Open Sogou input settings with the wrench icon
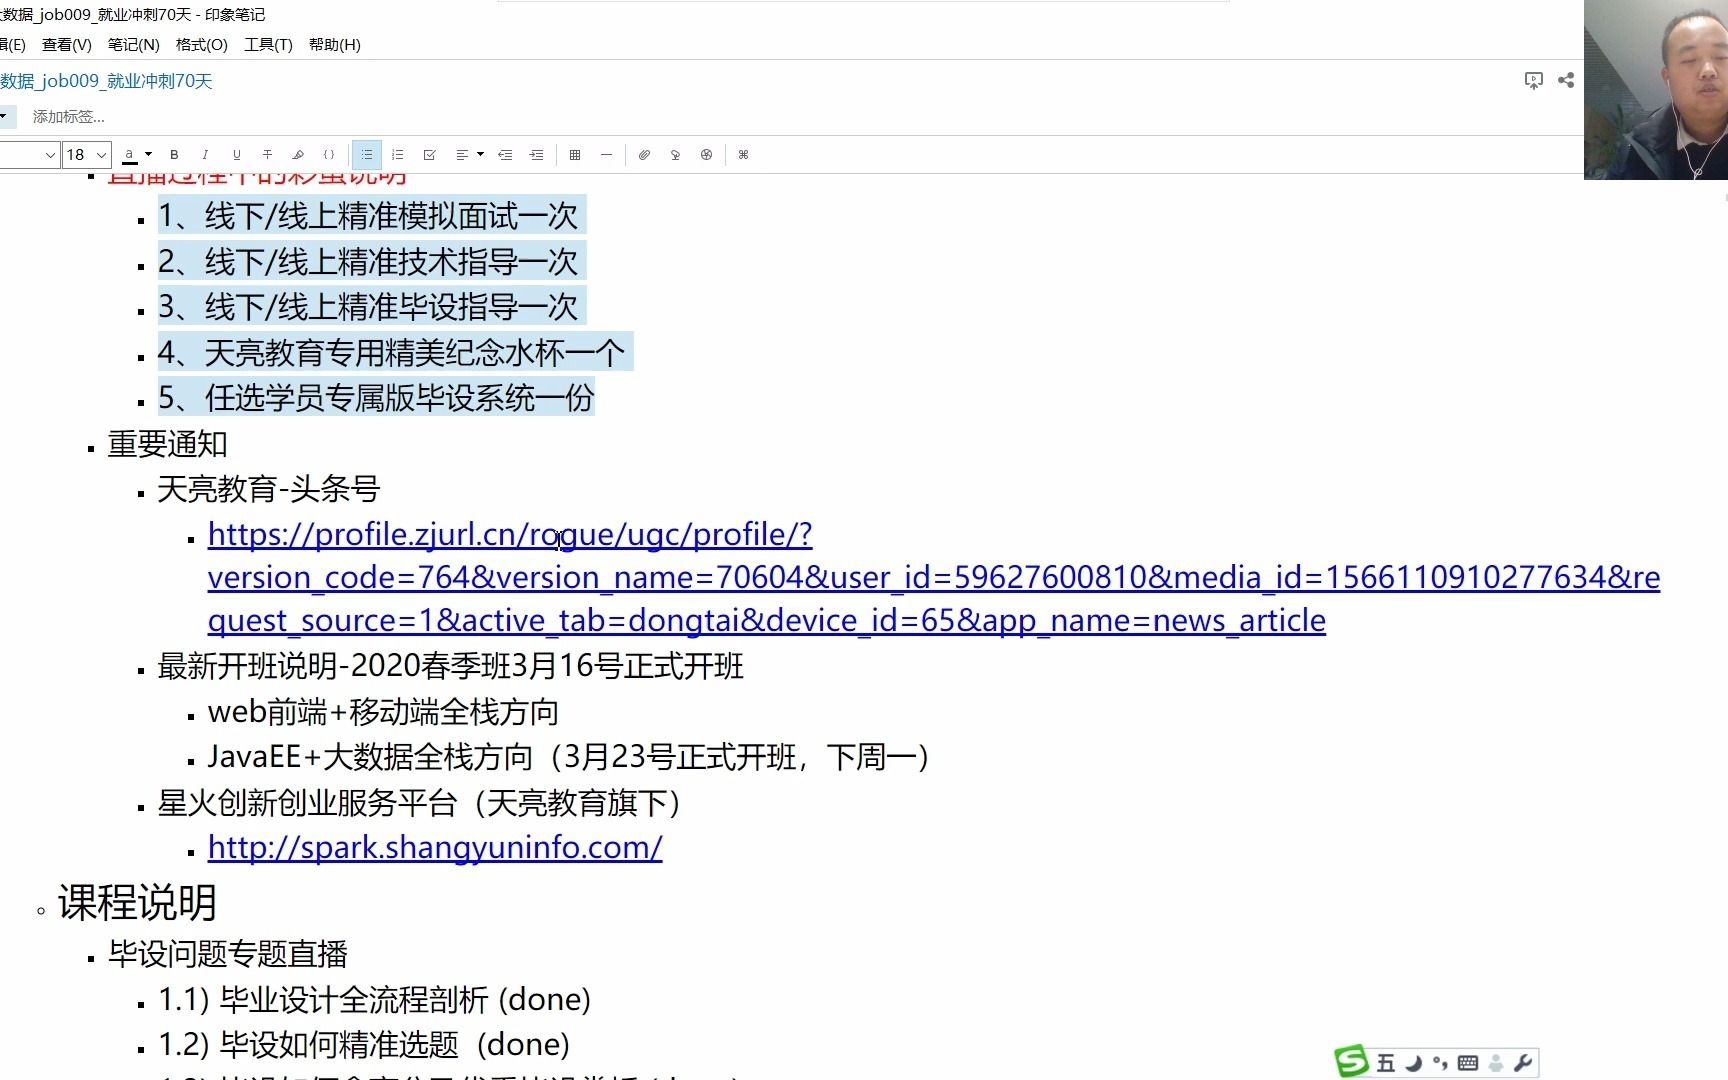 [1523, 1062]
